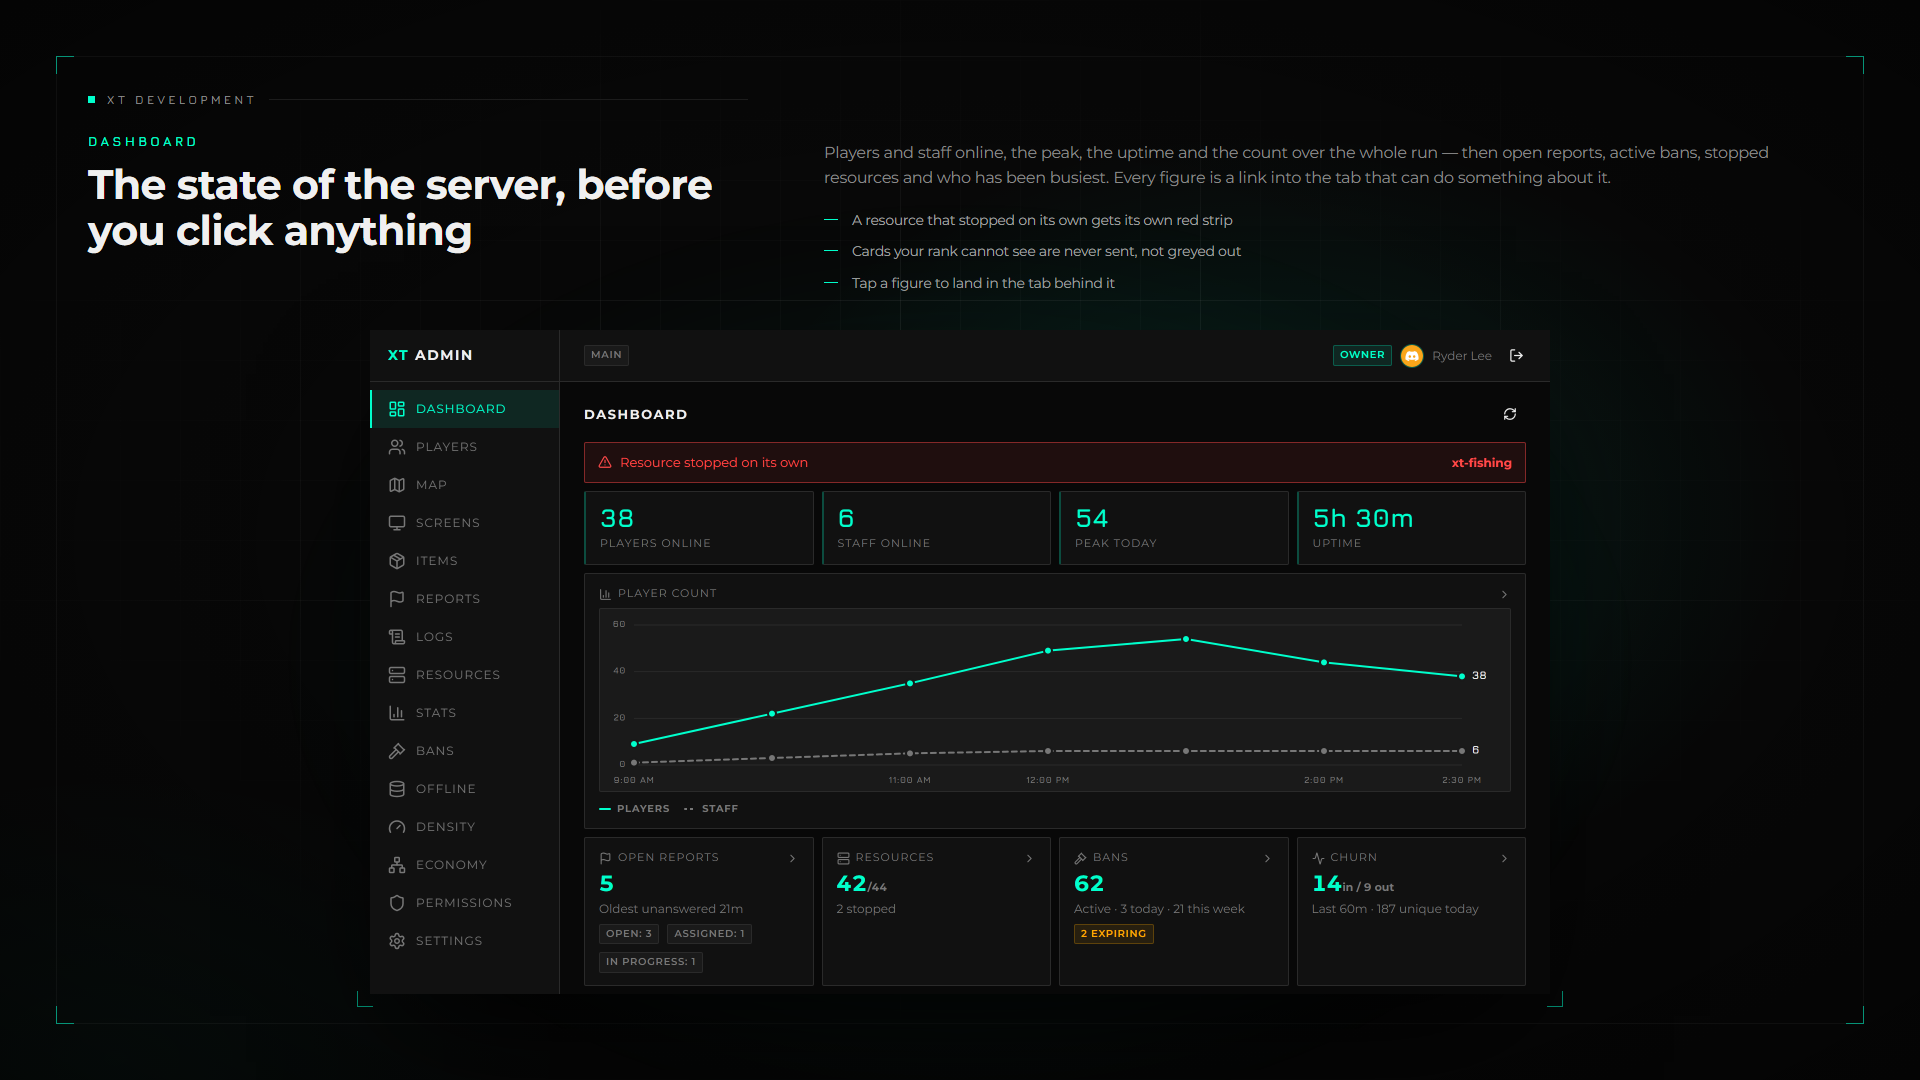The height and width of the screenshot is (1080, 1920).
Task: Click the '2 stopped' resources text
Action: [866, 909]
